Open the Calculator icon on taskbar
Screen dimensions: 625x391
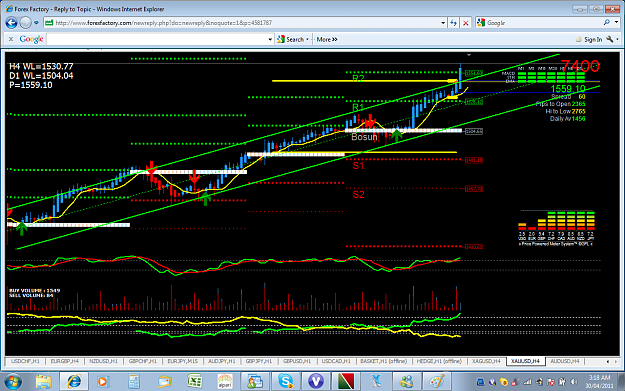coord(134,382)
